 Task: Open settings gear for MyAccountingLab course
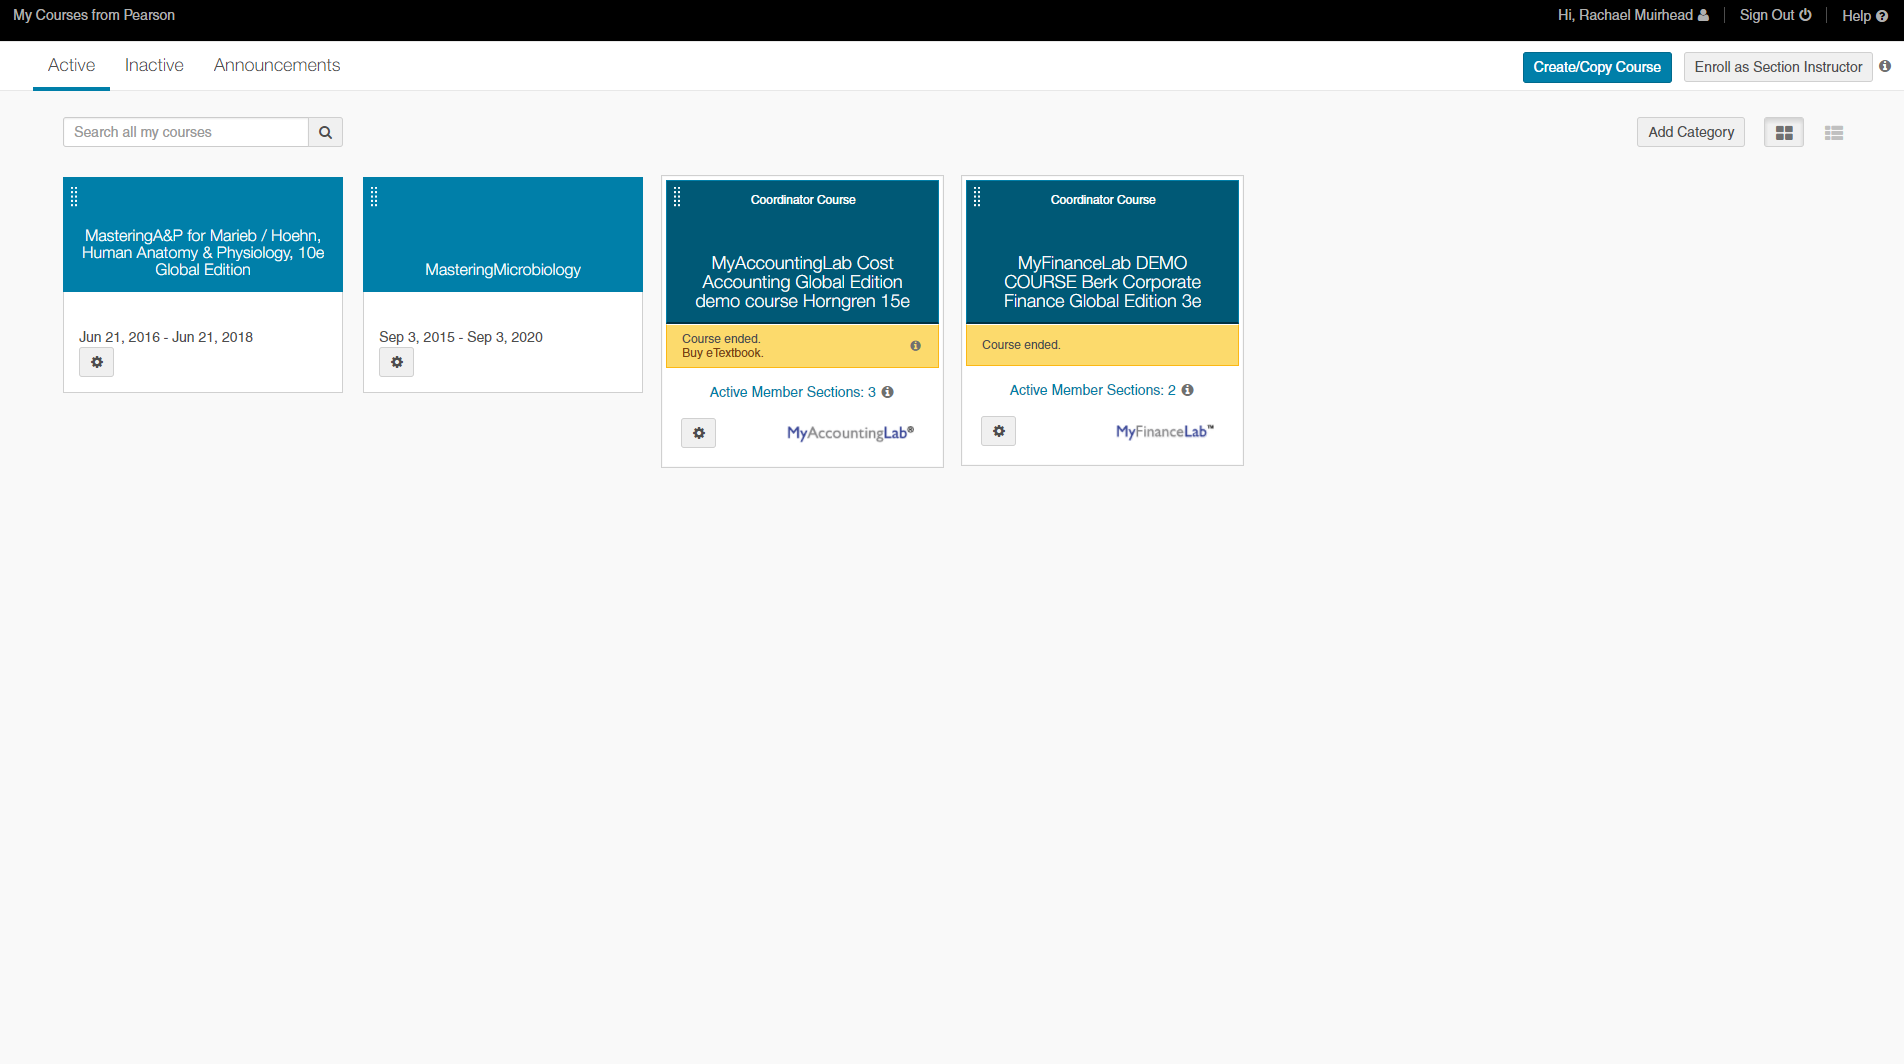(699, 433)
